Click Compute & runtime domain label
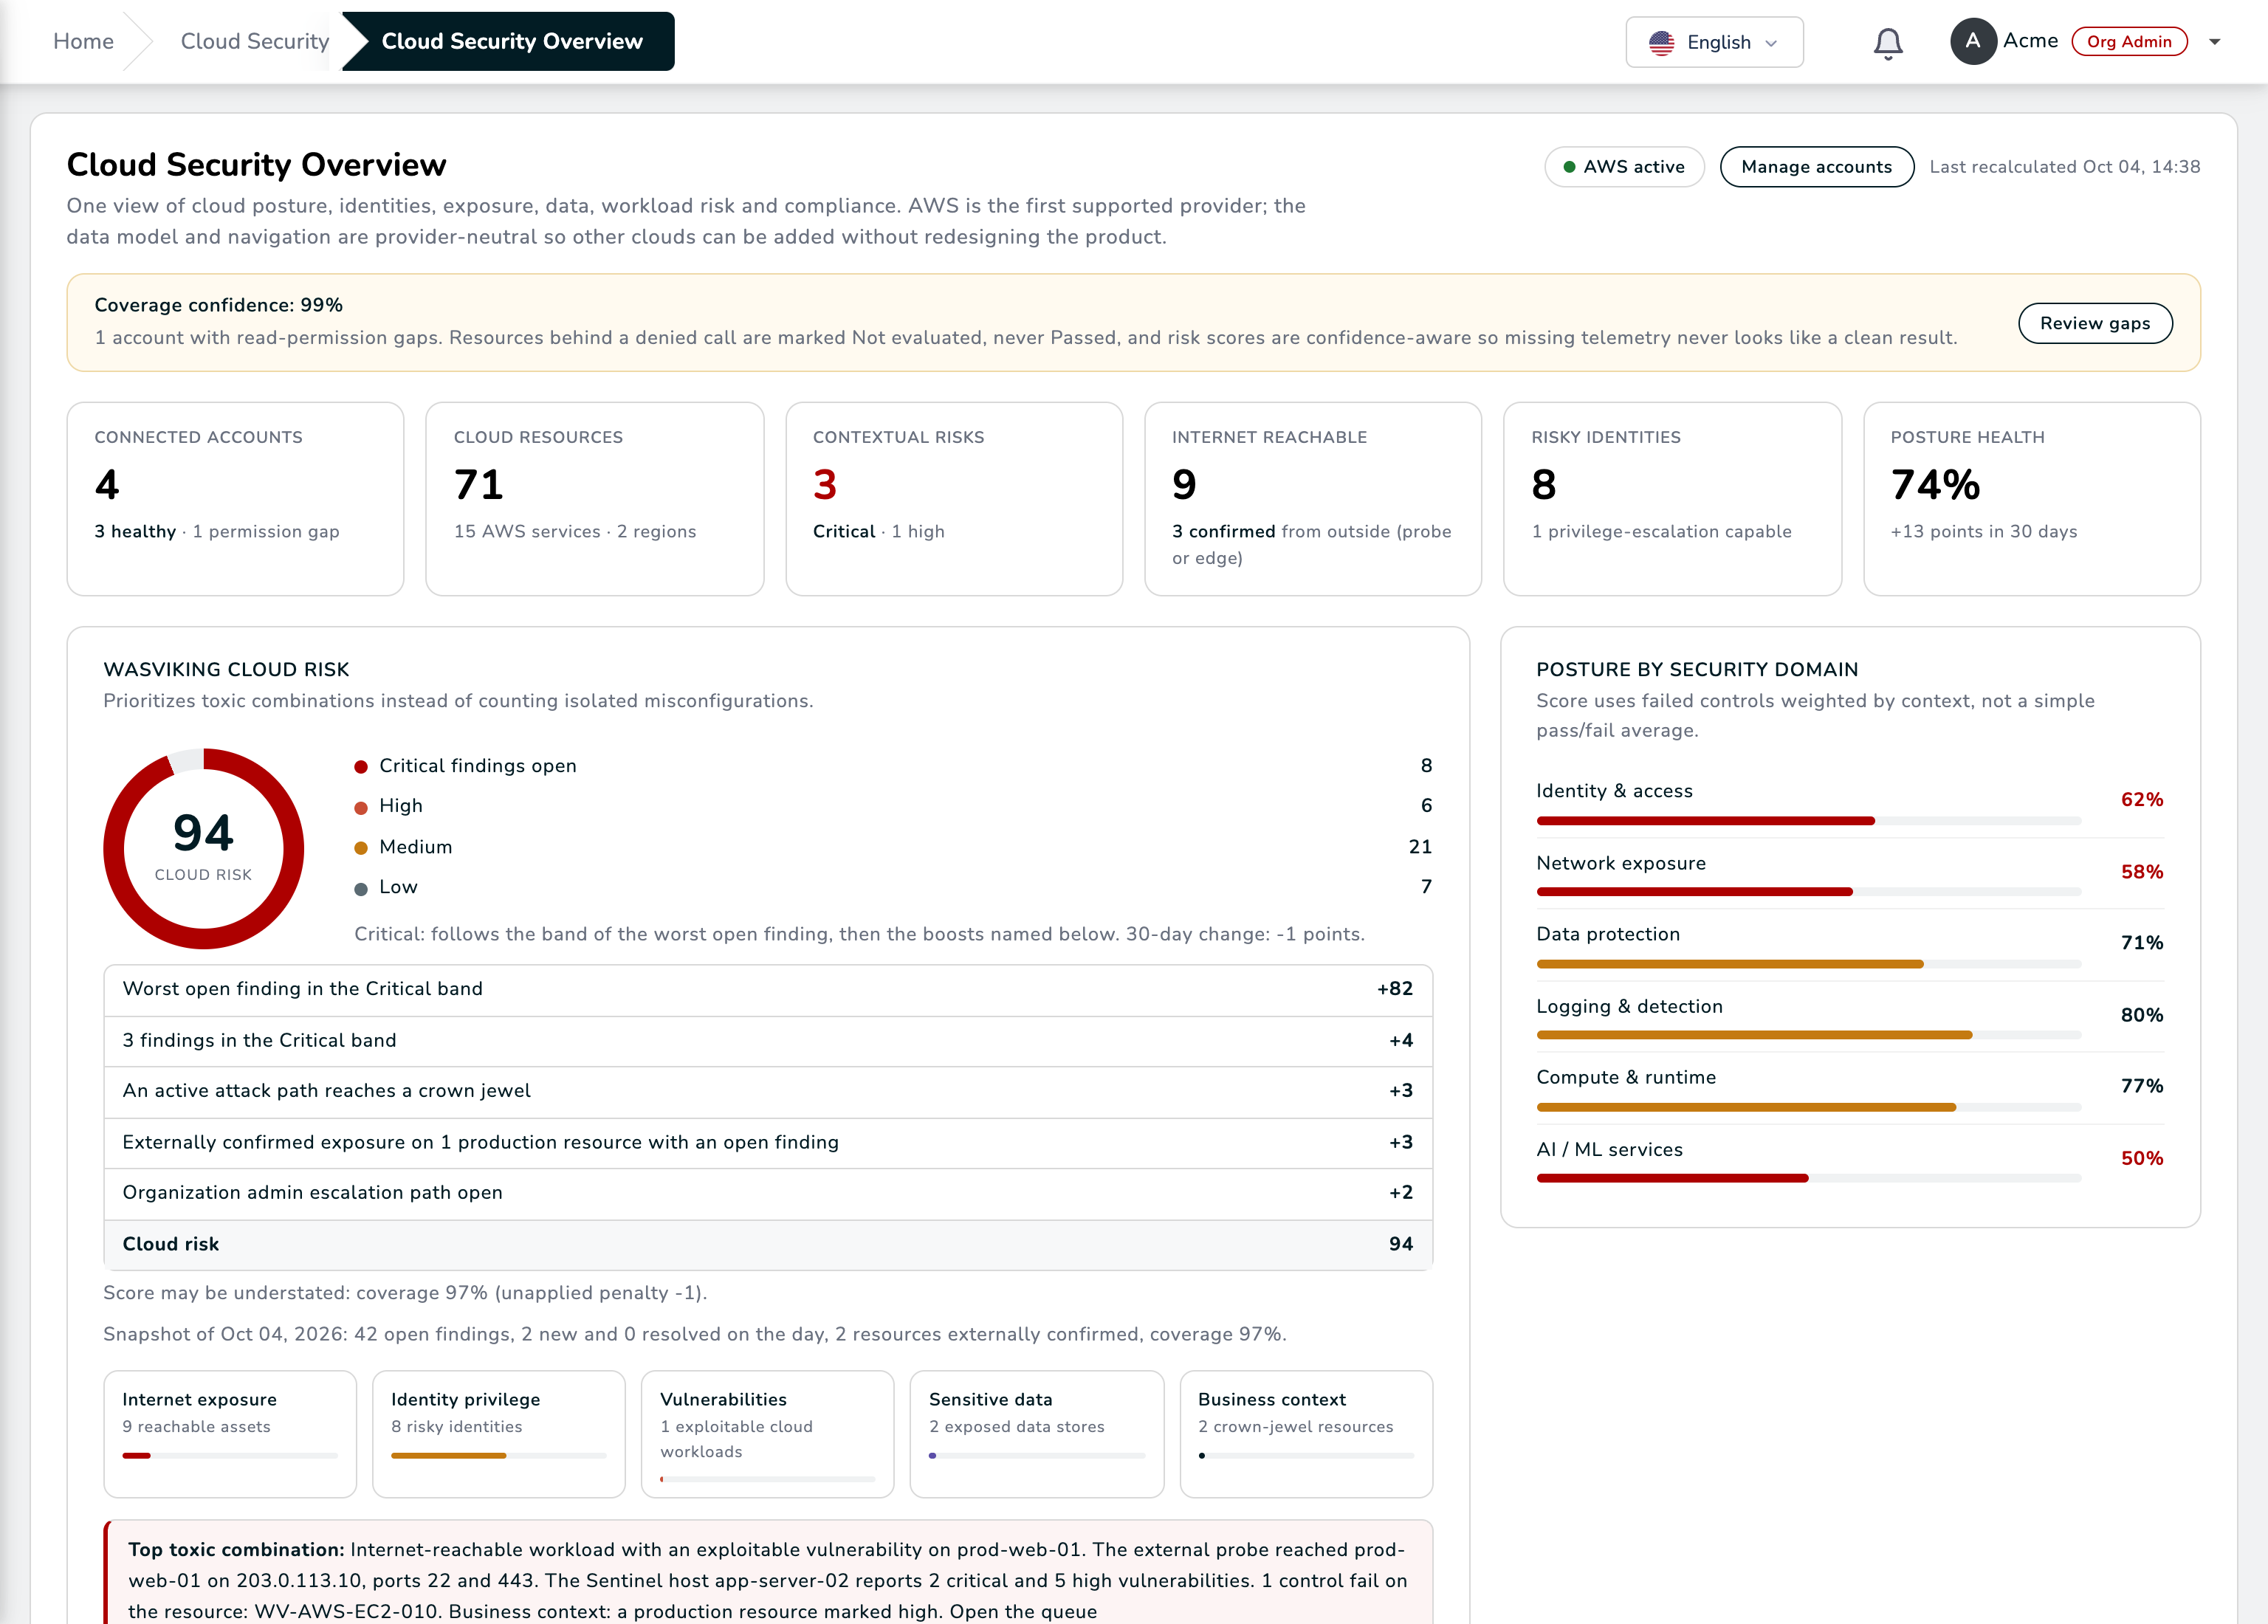2268x1624 pixels. coord(1626,1077)
